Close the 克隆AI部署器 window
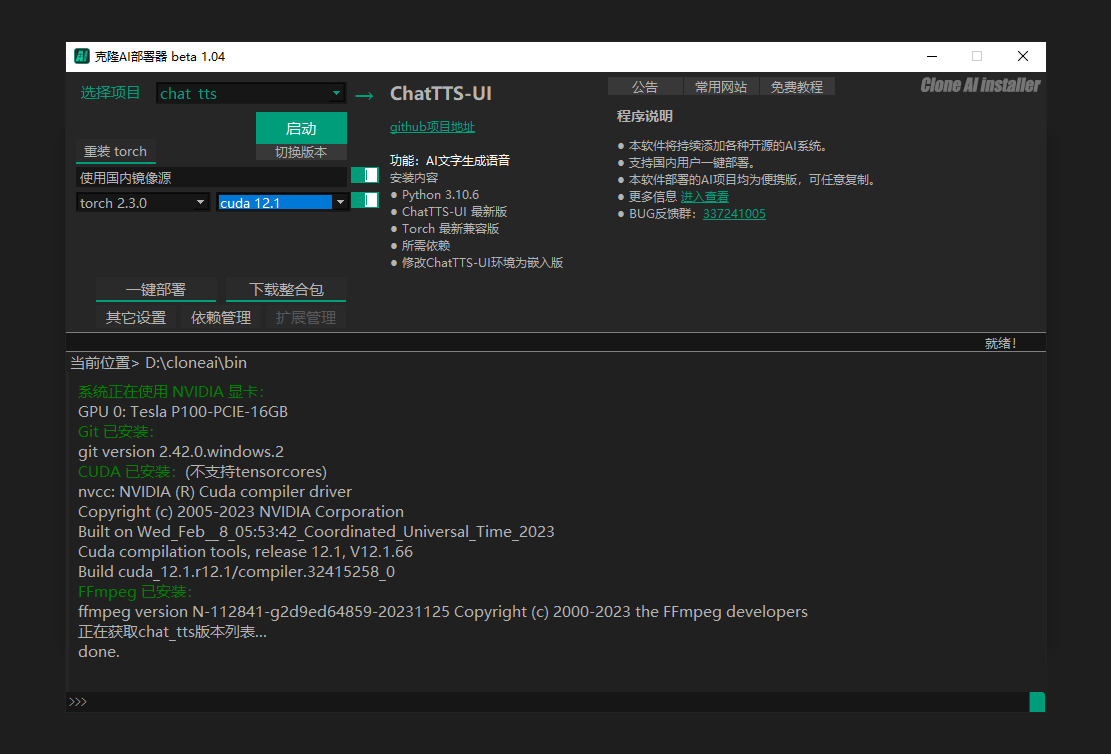Image resolution: width=1111 pixels, height=754 pixels. 1022,56
